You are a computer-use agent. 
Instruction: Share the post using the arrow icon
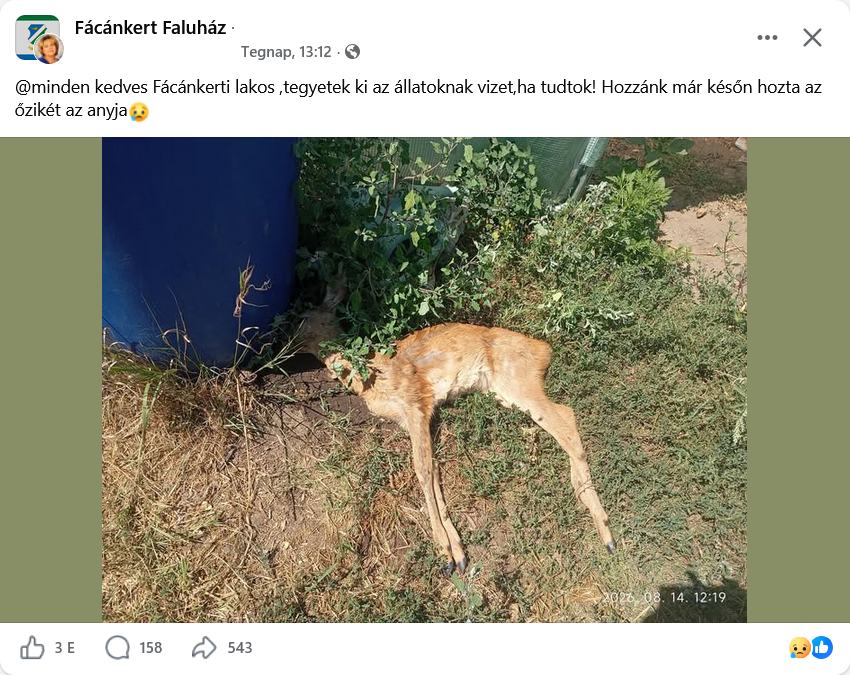click(x=204, y=647)
